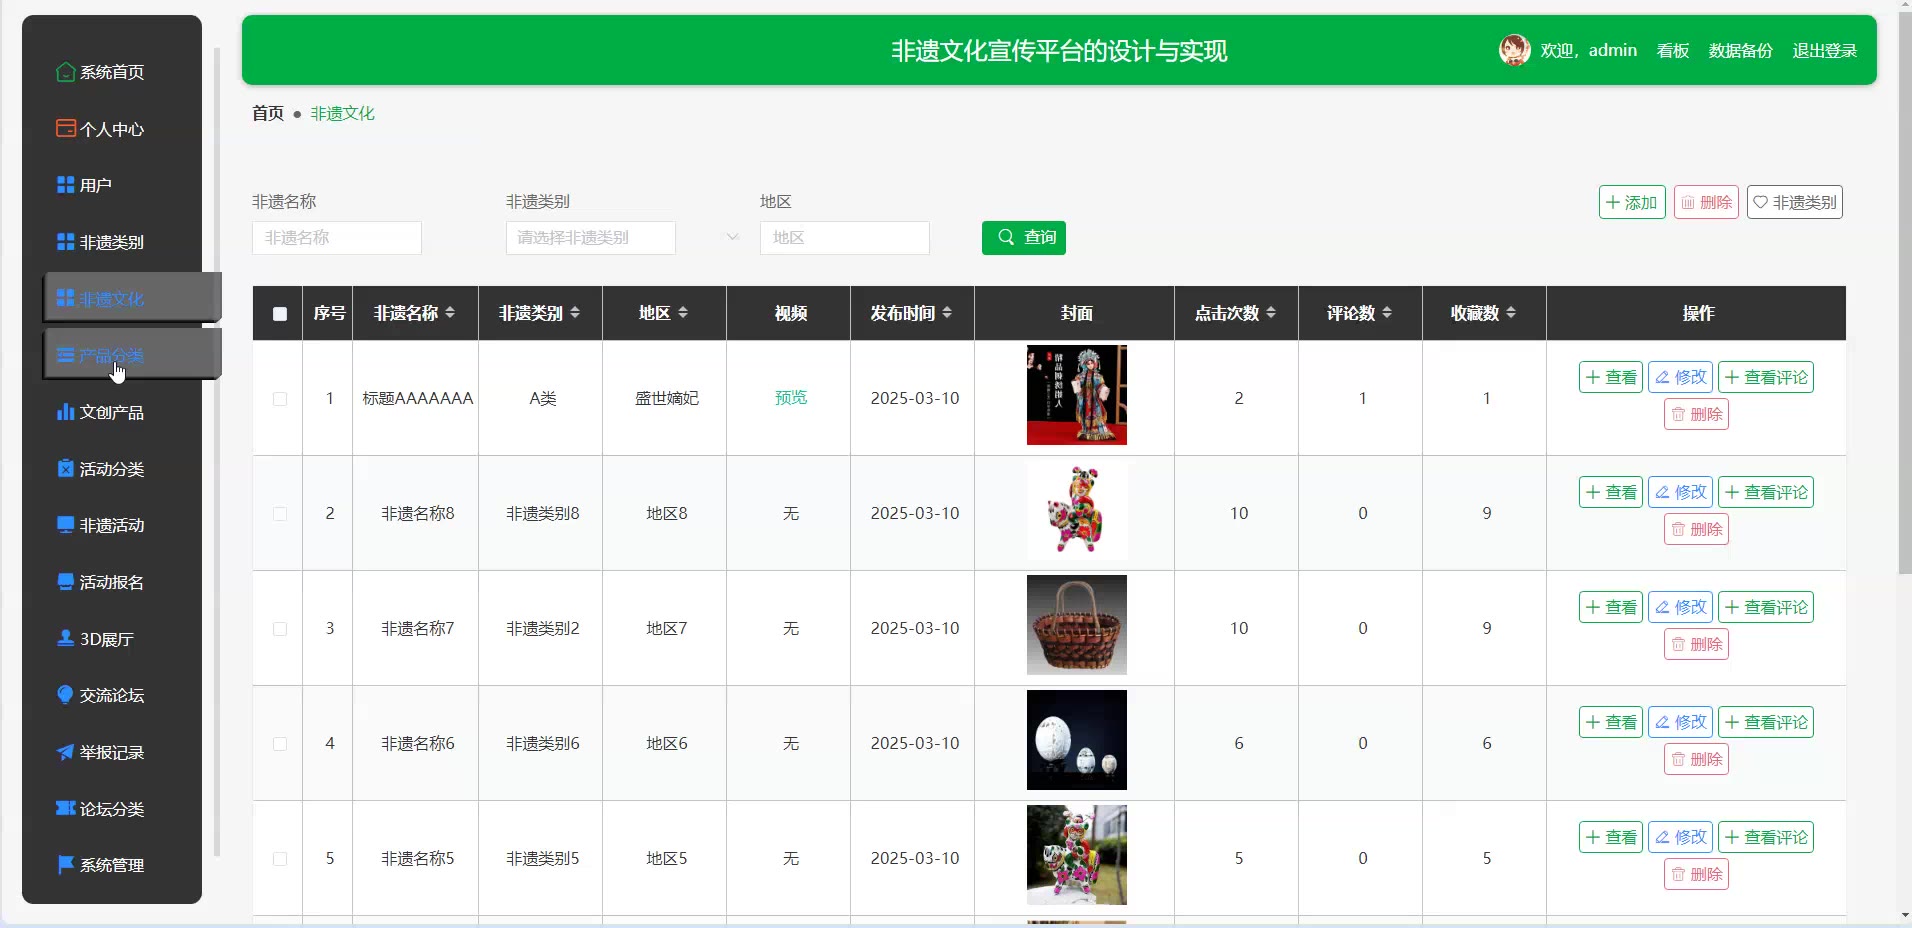Check the box for row 非遗名称7

point(280,629)
